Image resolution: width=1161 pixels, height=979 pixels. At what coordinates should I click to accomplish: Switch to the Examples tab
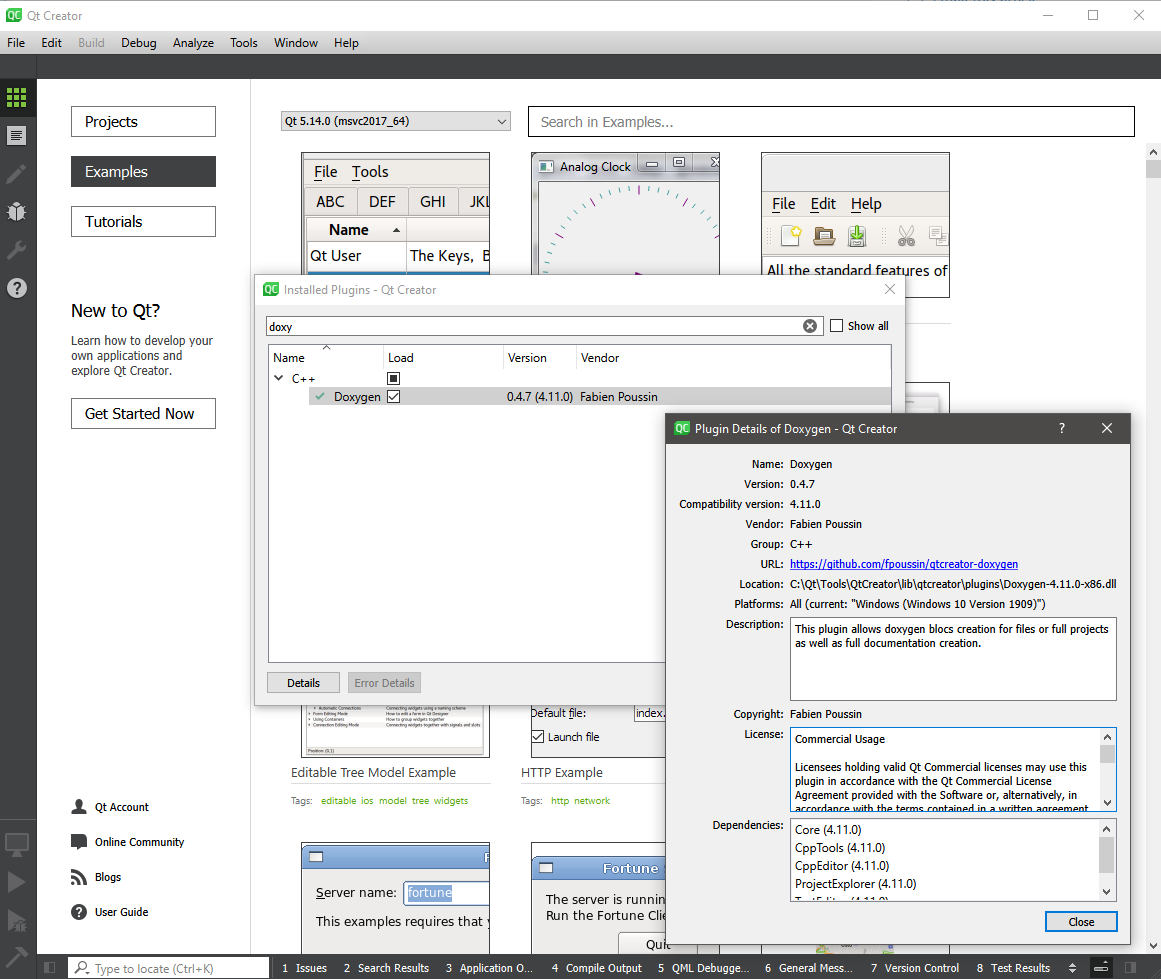tap(142, 171)
